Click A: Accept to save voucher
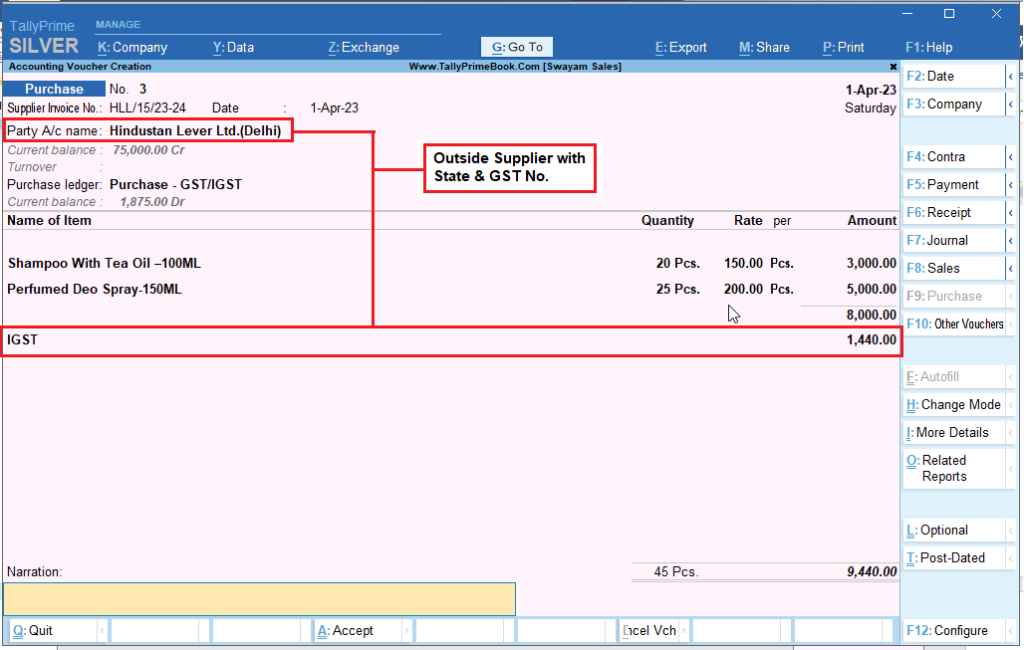Viewport: 1024px width, 650px height. coord(357,631)
